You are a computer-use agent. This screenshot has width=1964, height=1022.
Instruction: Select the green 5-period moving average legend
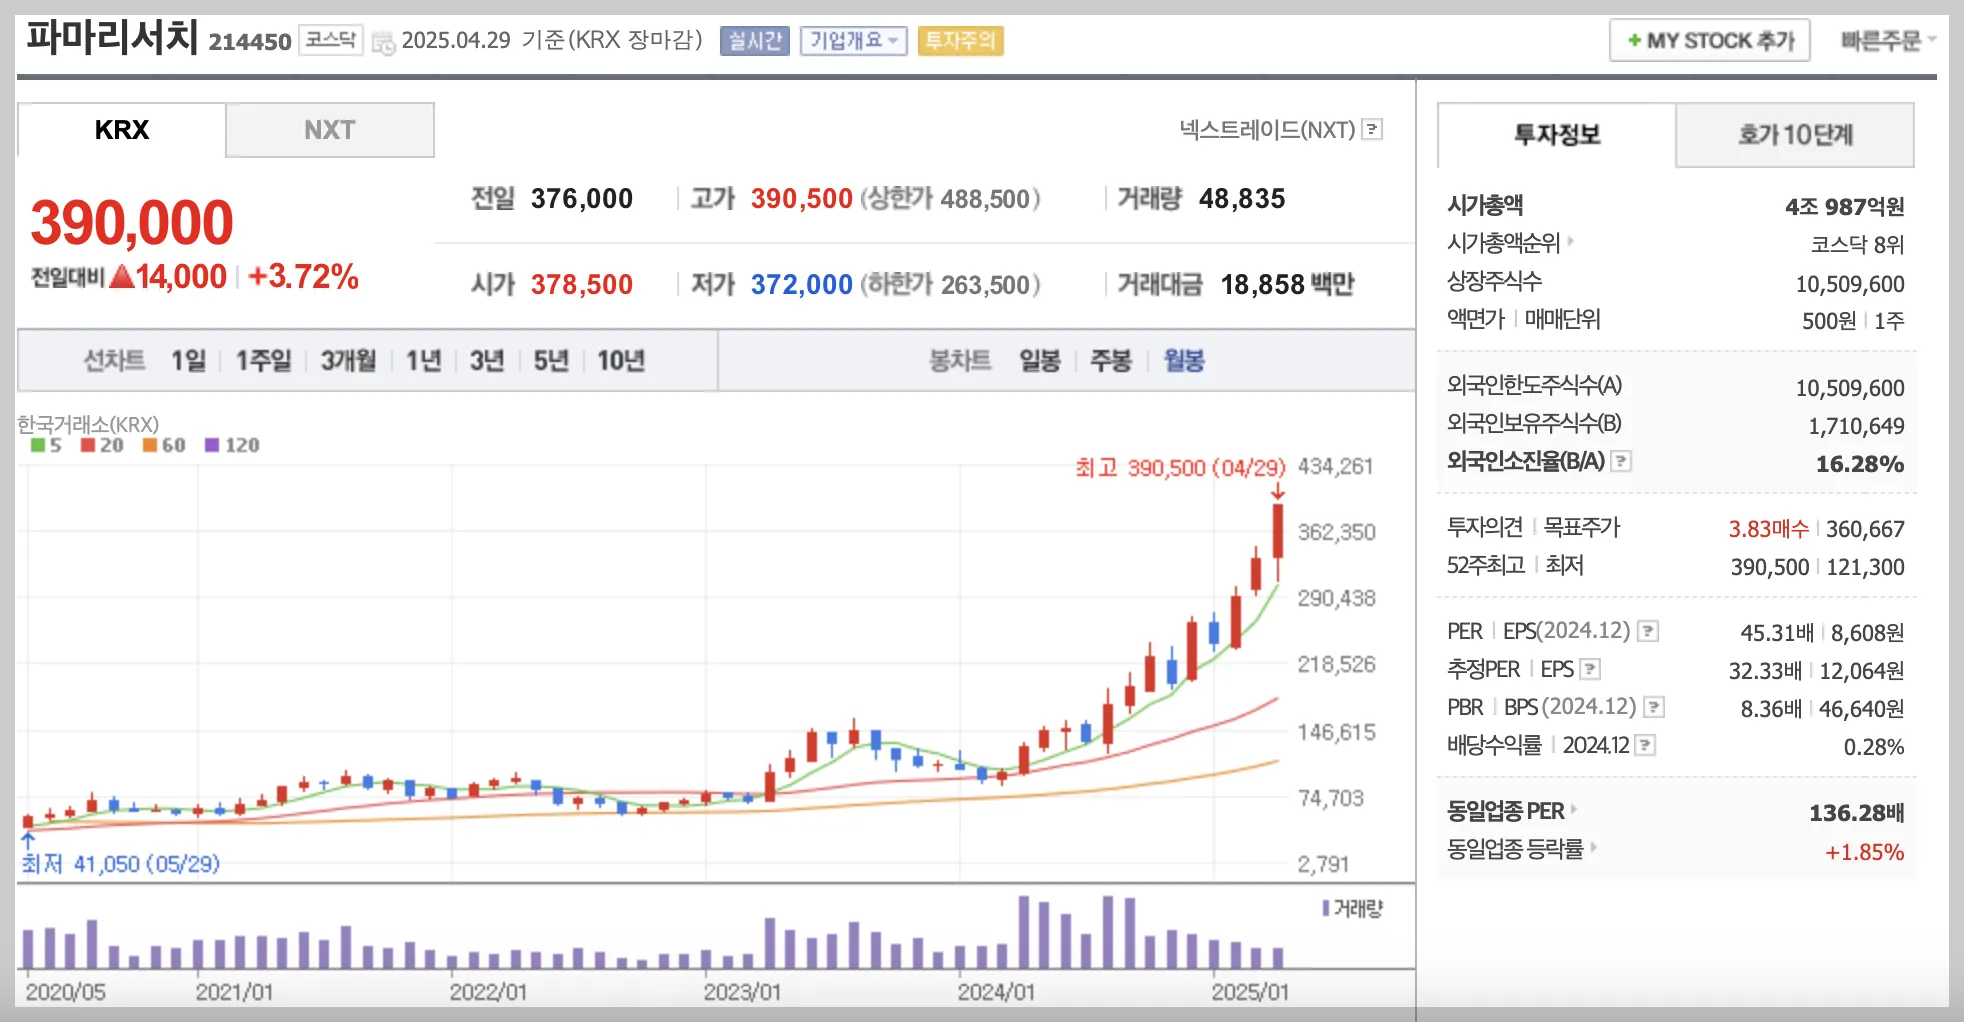point(46,445)
